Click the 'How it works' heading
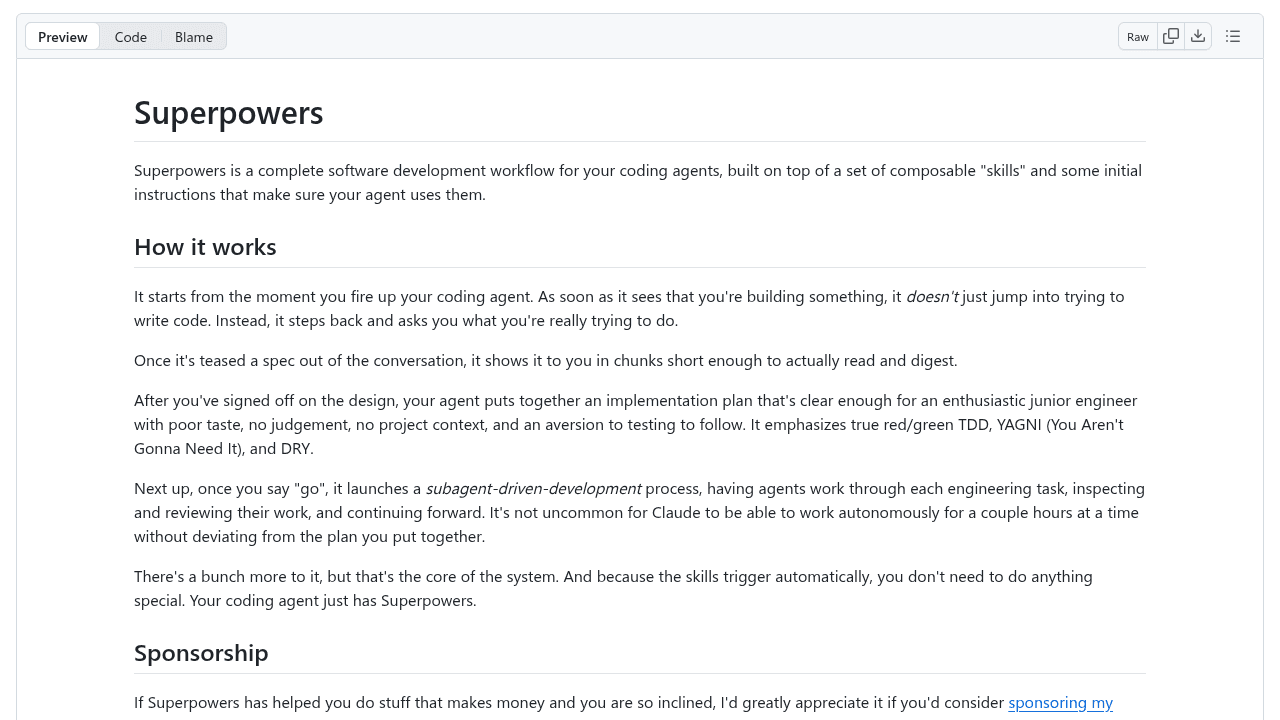 (205, 246)
